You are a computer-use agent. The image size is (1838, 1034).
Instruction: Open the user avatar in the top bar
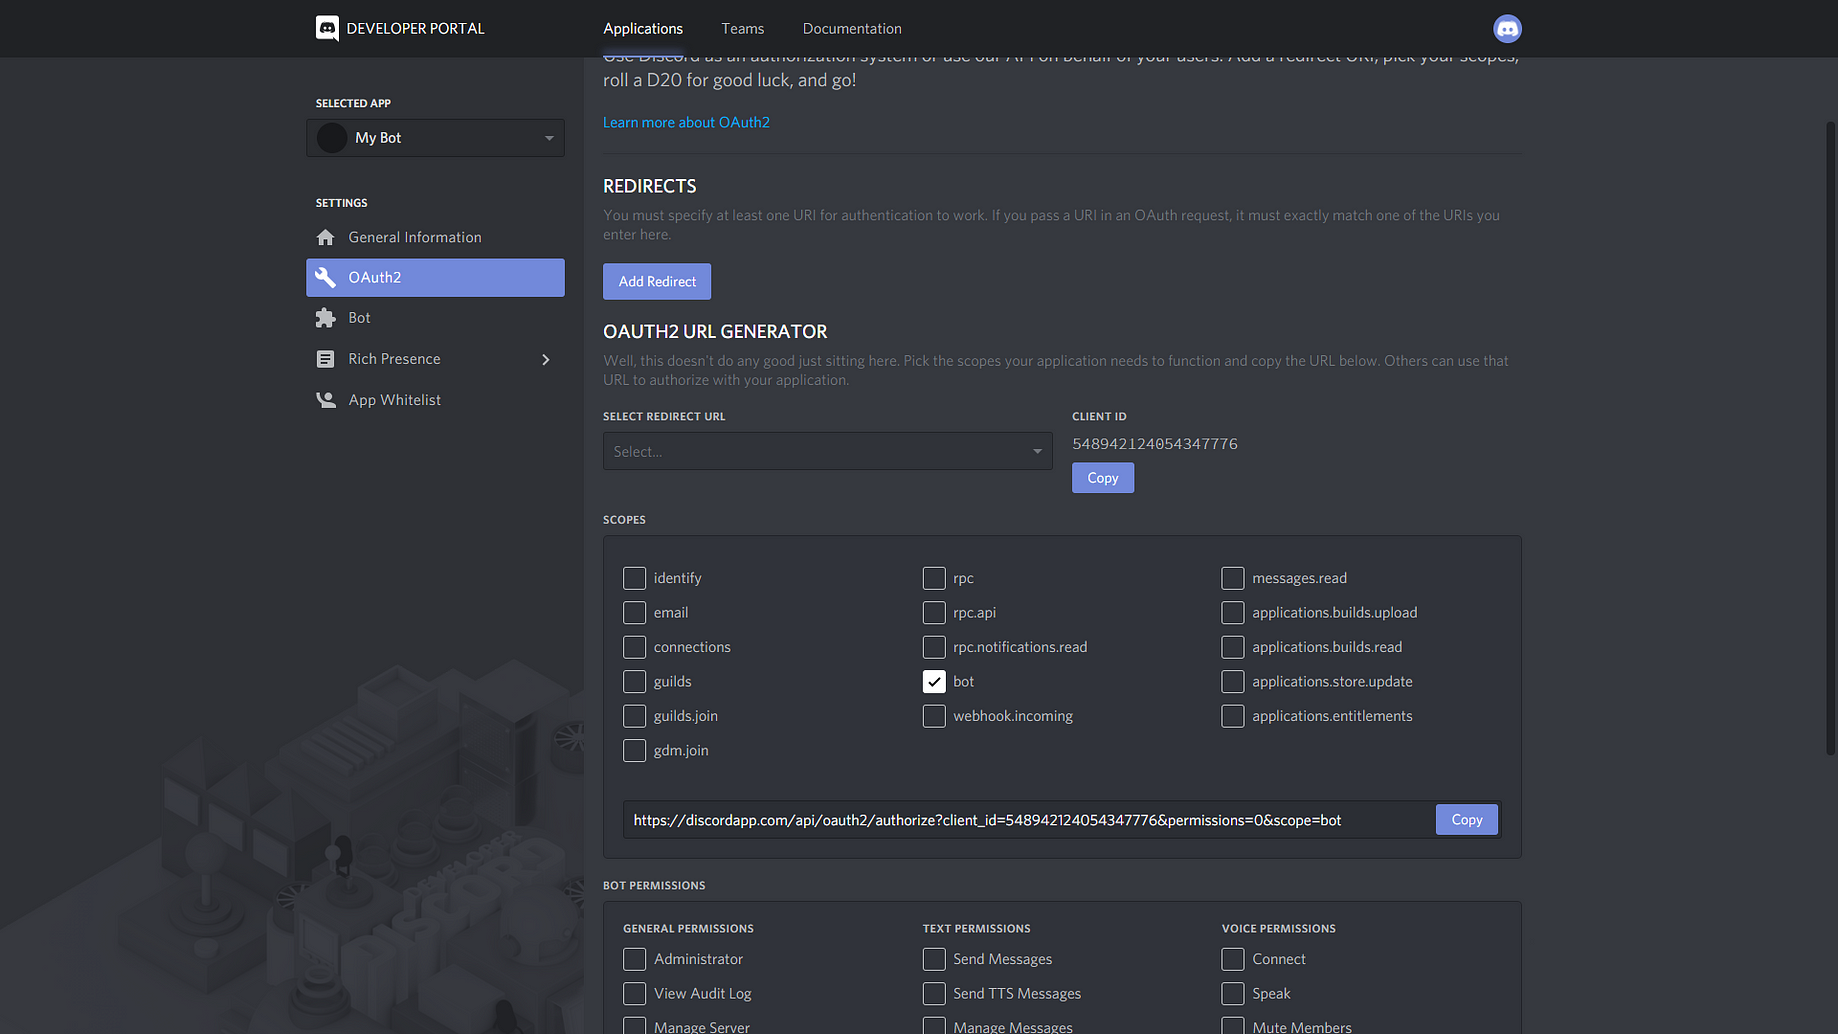pyautogui.click(x=1507, y=28)
